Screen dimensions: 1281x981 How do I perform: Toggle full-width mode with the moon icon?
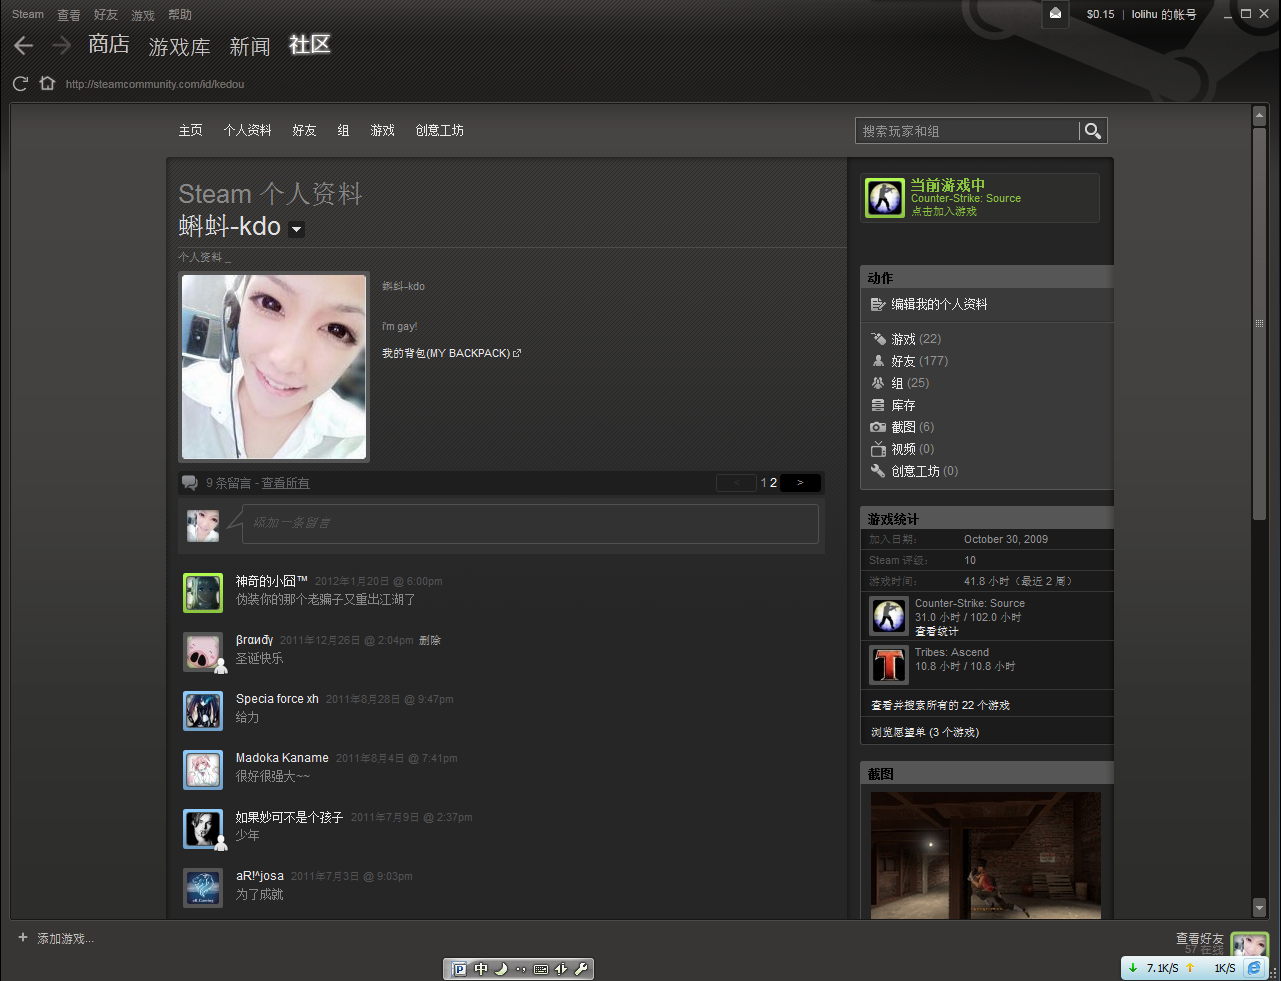coord(501,968)
